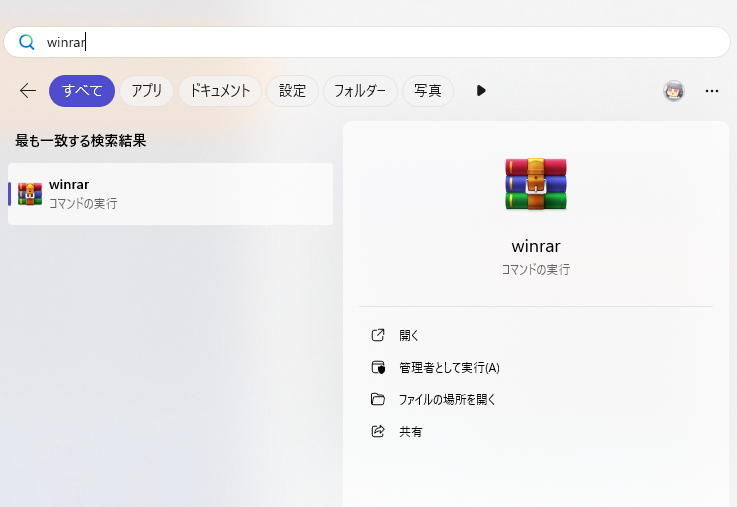Click the small winrar icon in results
This screenshot has width=737, height=507.
point(30,194)
